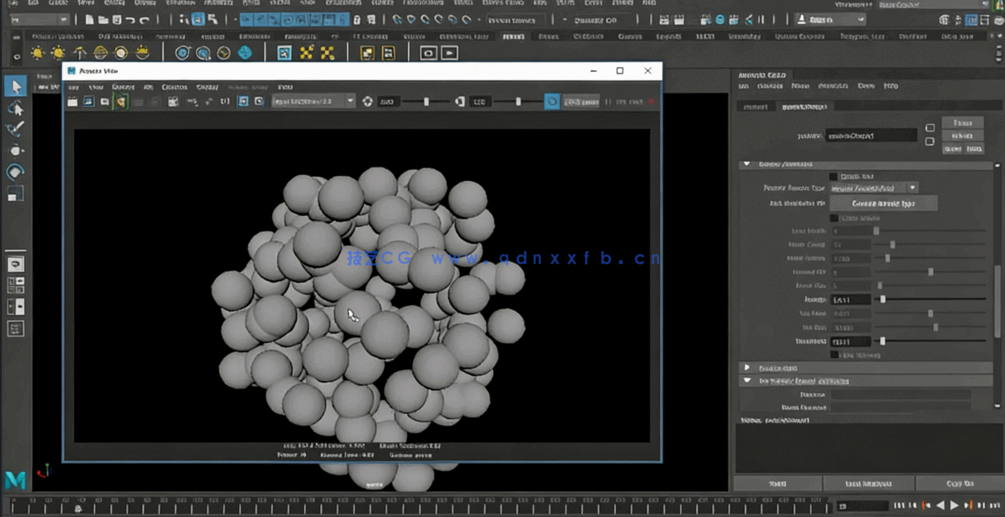
Task: Click the blue color management icon
Action: coord(552,102)
